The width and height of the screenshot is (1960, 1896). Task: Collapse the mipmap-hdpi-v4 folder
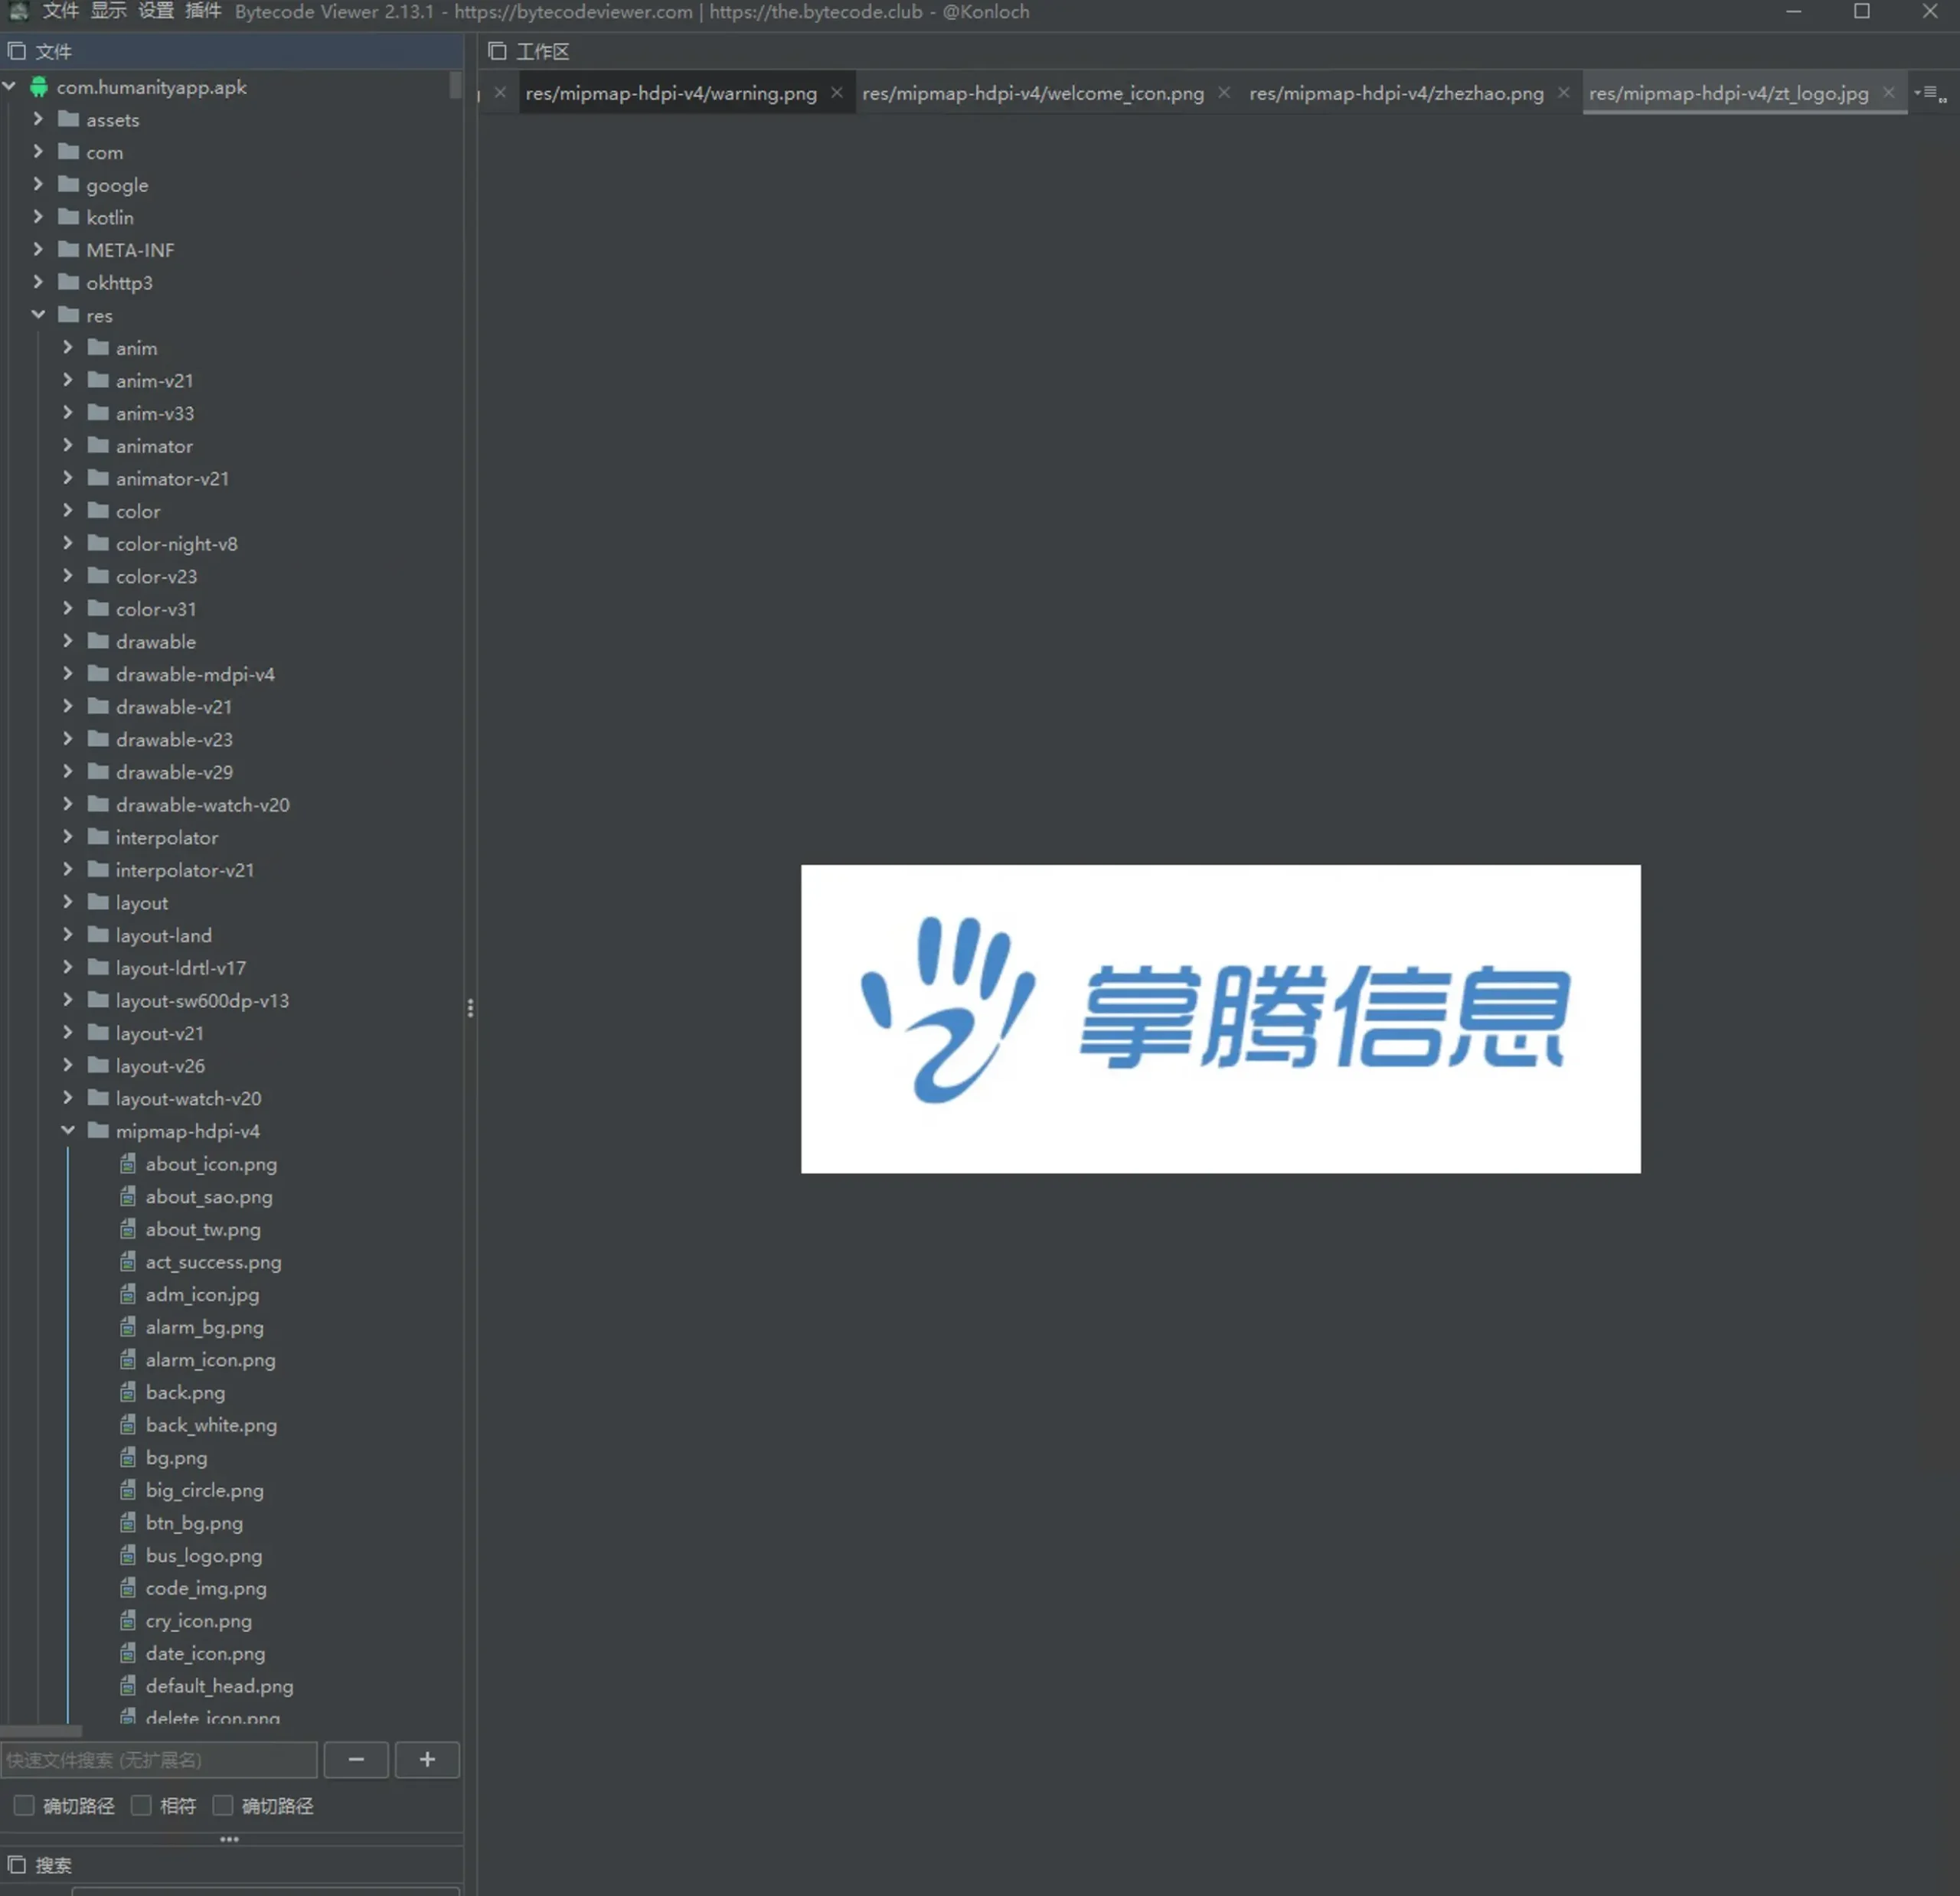[x=68, y=1130]
